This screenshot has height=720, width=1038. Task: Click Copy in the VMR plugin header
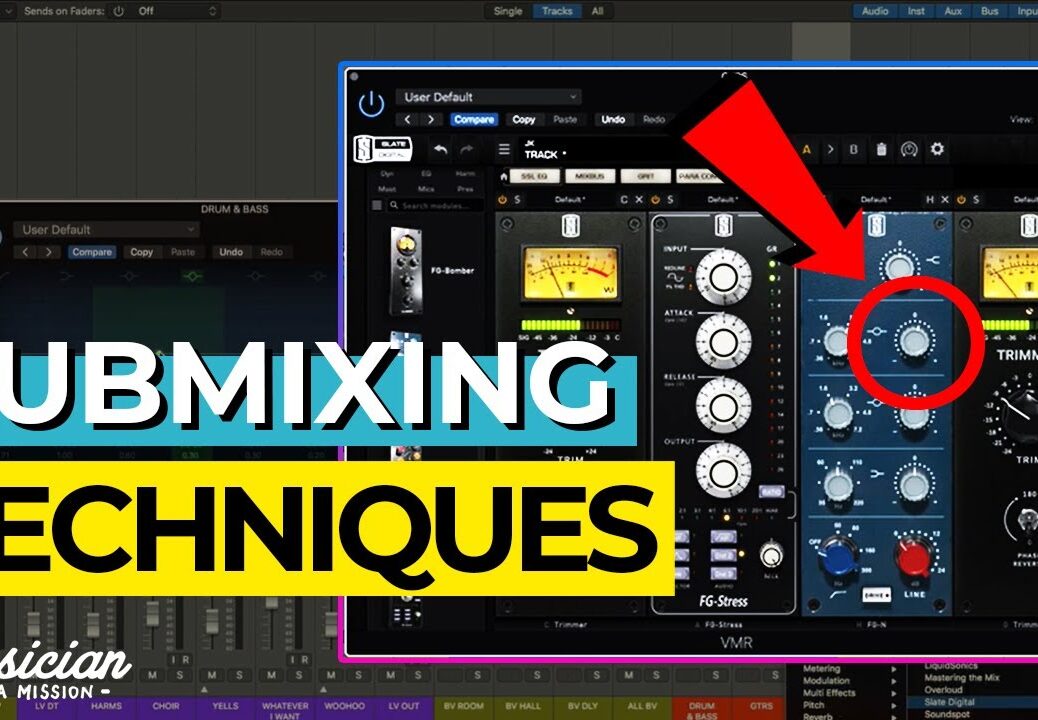pos(524,120)
